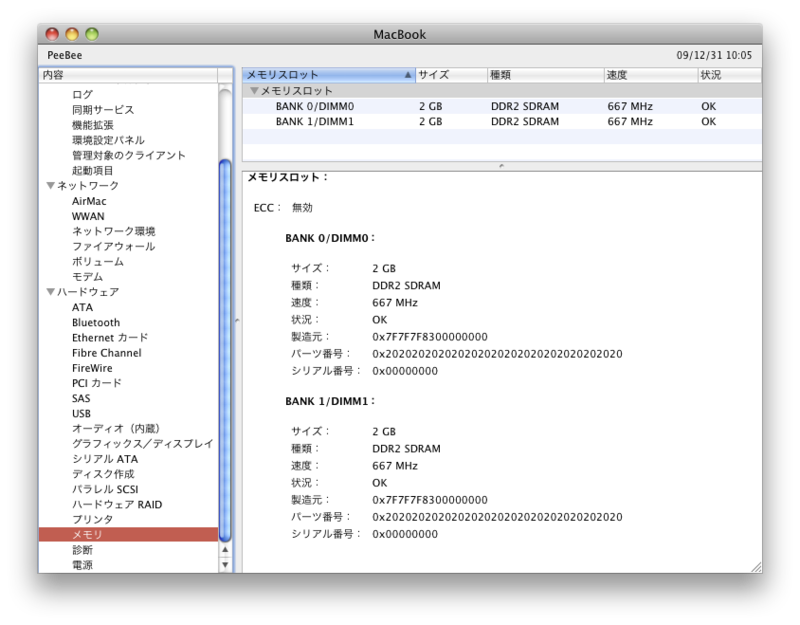Select SAS in the sidebar
Screen dimensions: 800x625
pyautogui.click(x=81, y=398)
